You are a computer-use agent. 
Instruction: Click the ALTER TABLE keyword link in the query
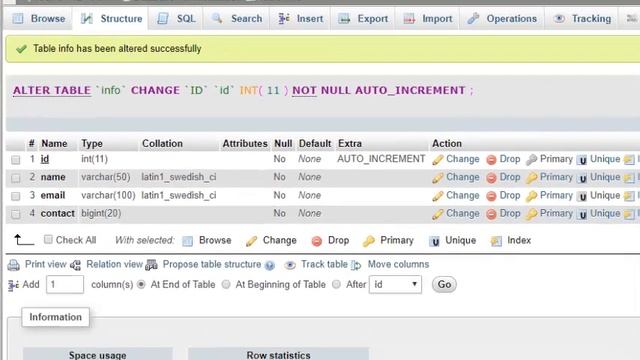click(x=52, y=90)
